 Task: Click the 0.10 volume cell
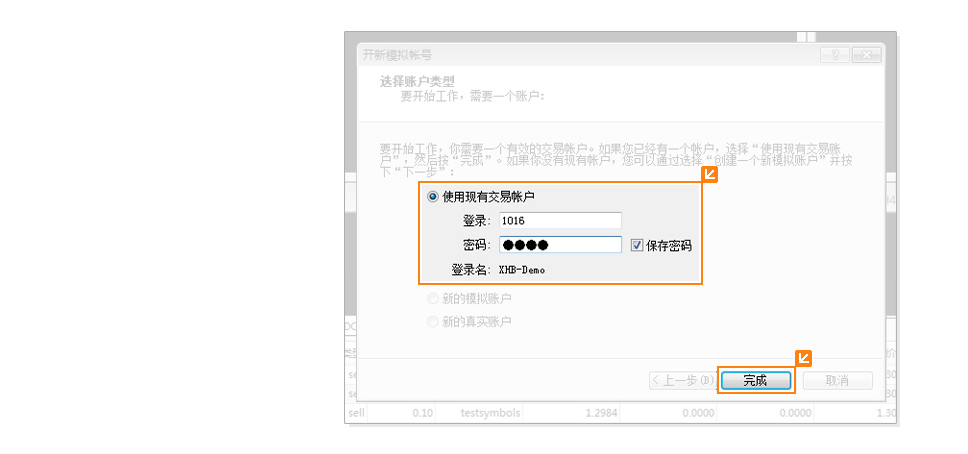tap(423, 412)
